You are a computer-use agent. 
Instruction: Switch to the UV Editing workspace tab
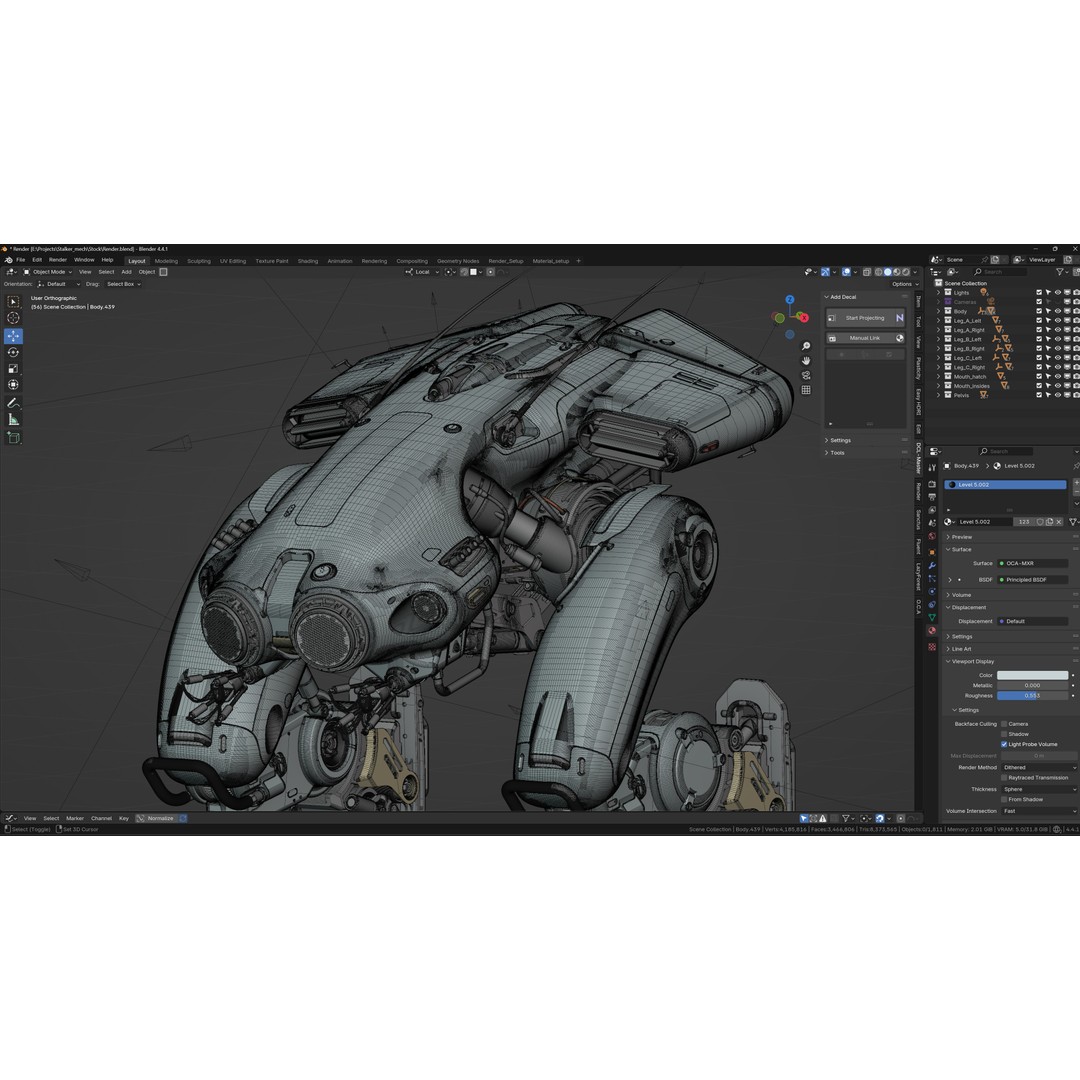(x=233, y=261)
